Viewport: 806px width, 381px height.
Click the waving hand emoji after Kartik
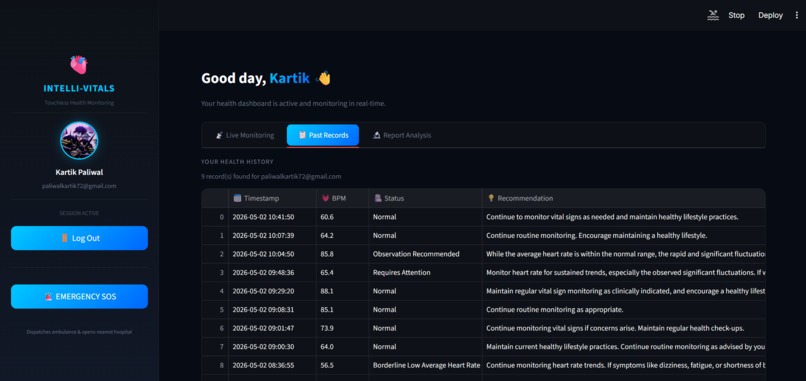click(x=323, y=78)
